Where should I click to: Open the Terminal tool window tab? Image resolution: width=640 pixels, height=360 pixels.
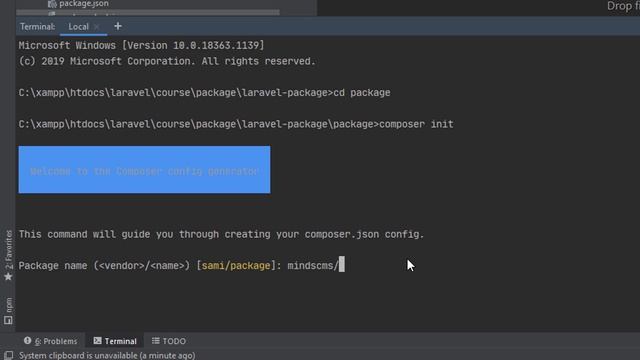click(115, 341)
